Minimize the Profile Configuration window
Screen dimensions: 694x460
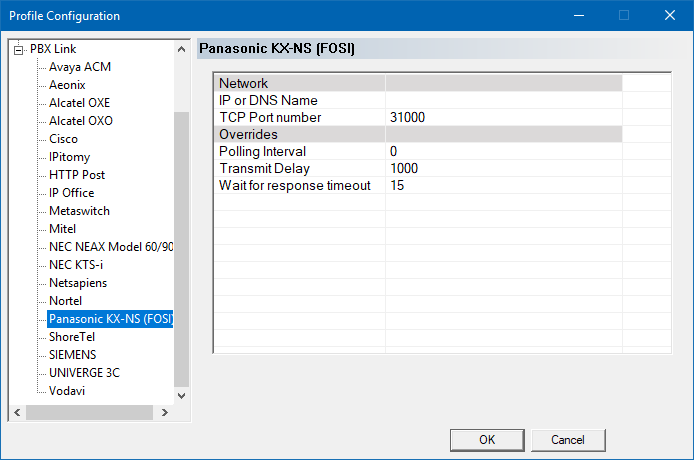pyautogui.click(x=579, y=15)
